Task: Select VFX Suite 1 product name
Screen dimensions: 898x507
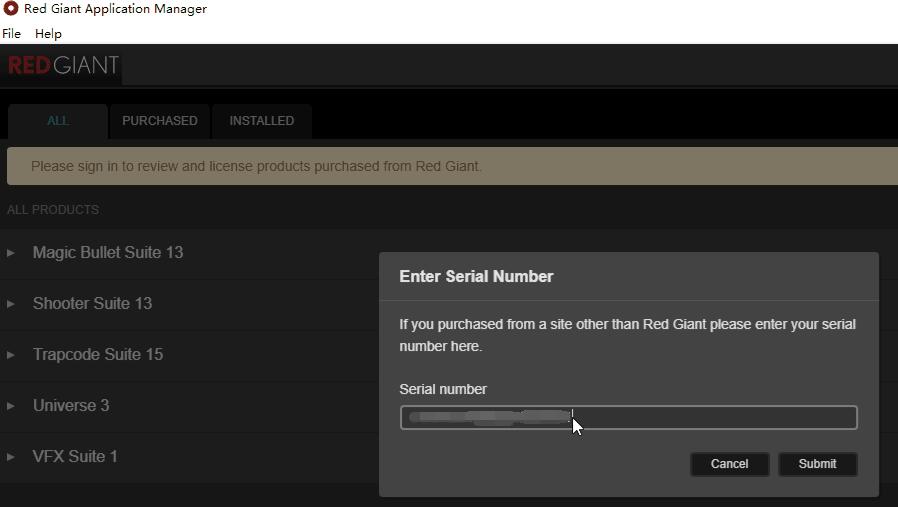Action: point(75,457)
